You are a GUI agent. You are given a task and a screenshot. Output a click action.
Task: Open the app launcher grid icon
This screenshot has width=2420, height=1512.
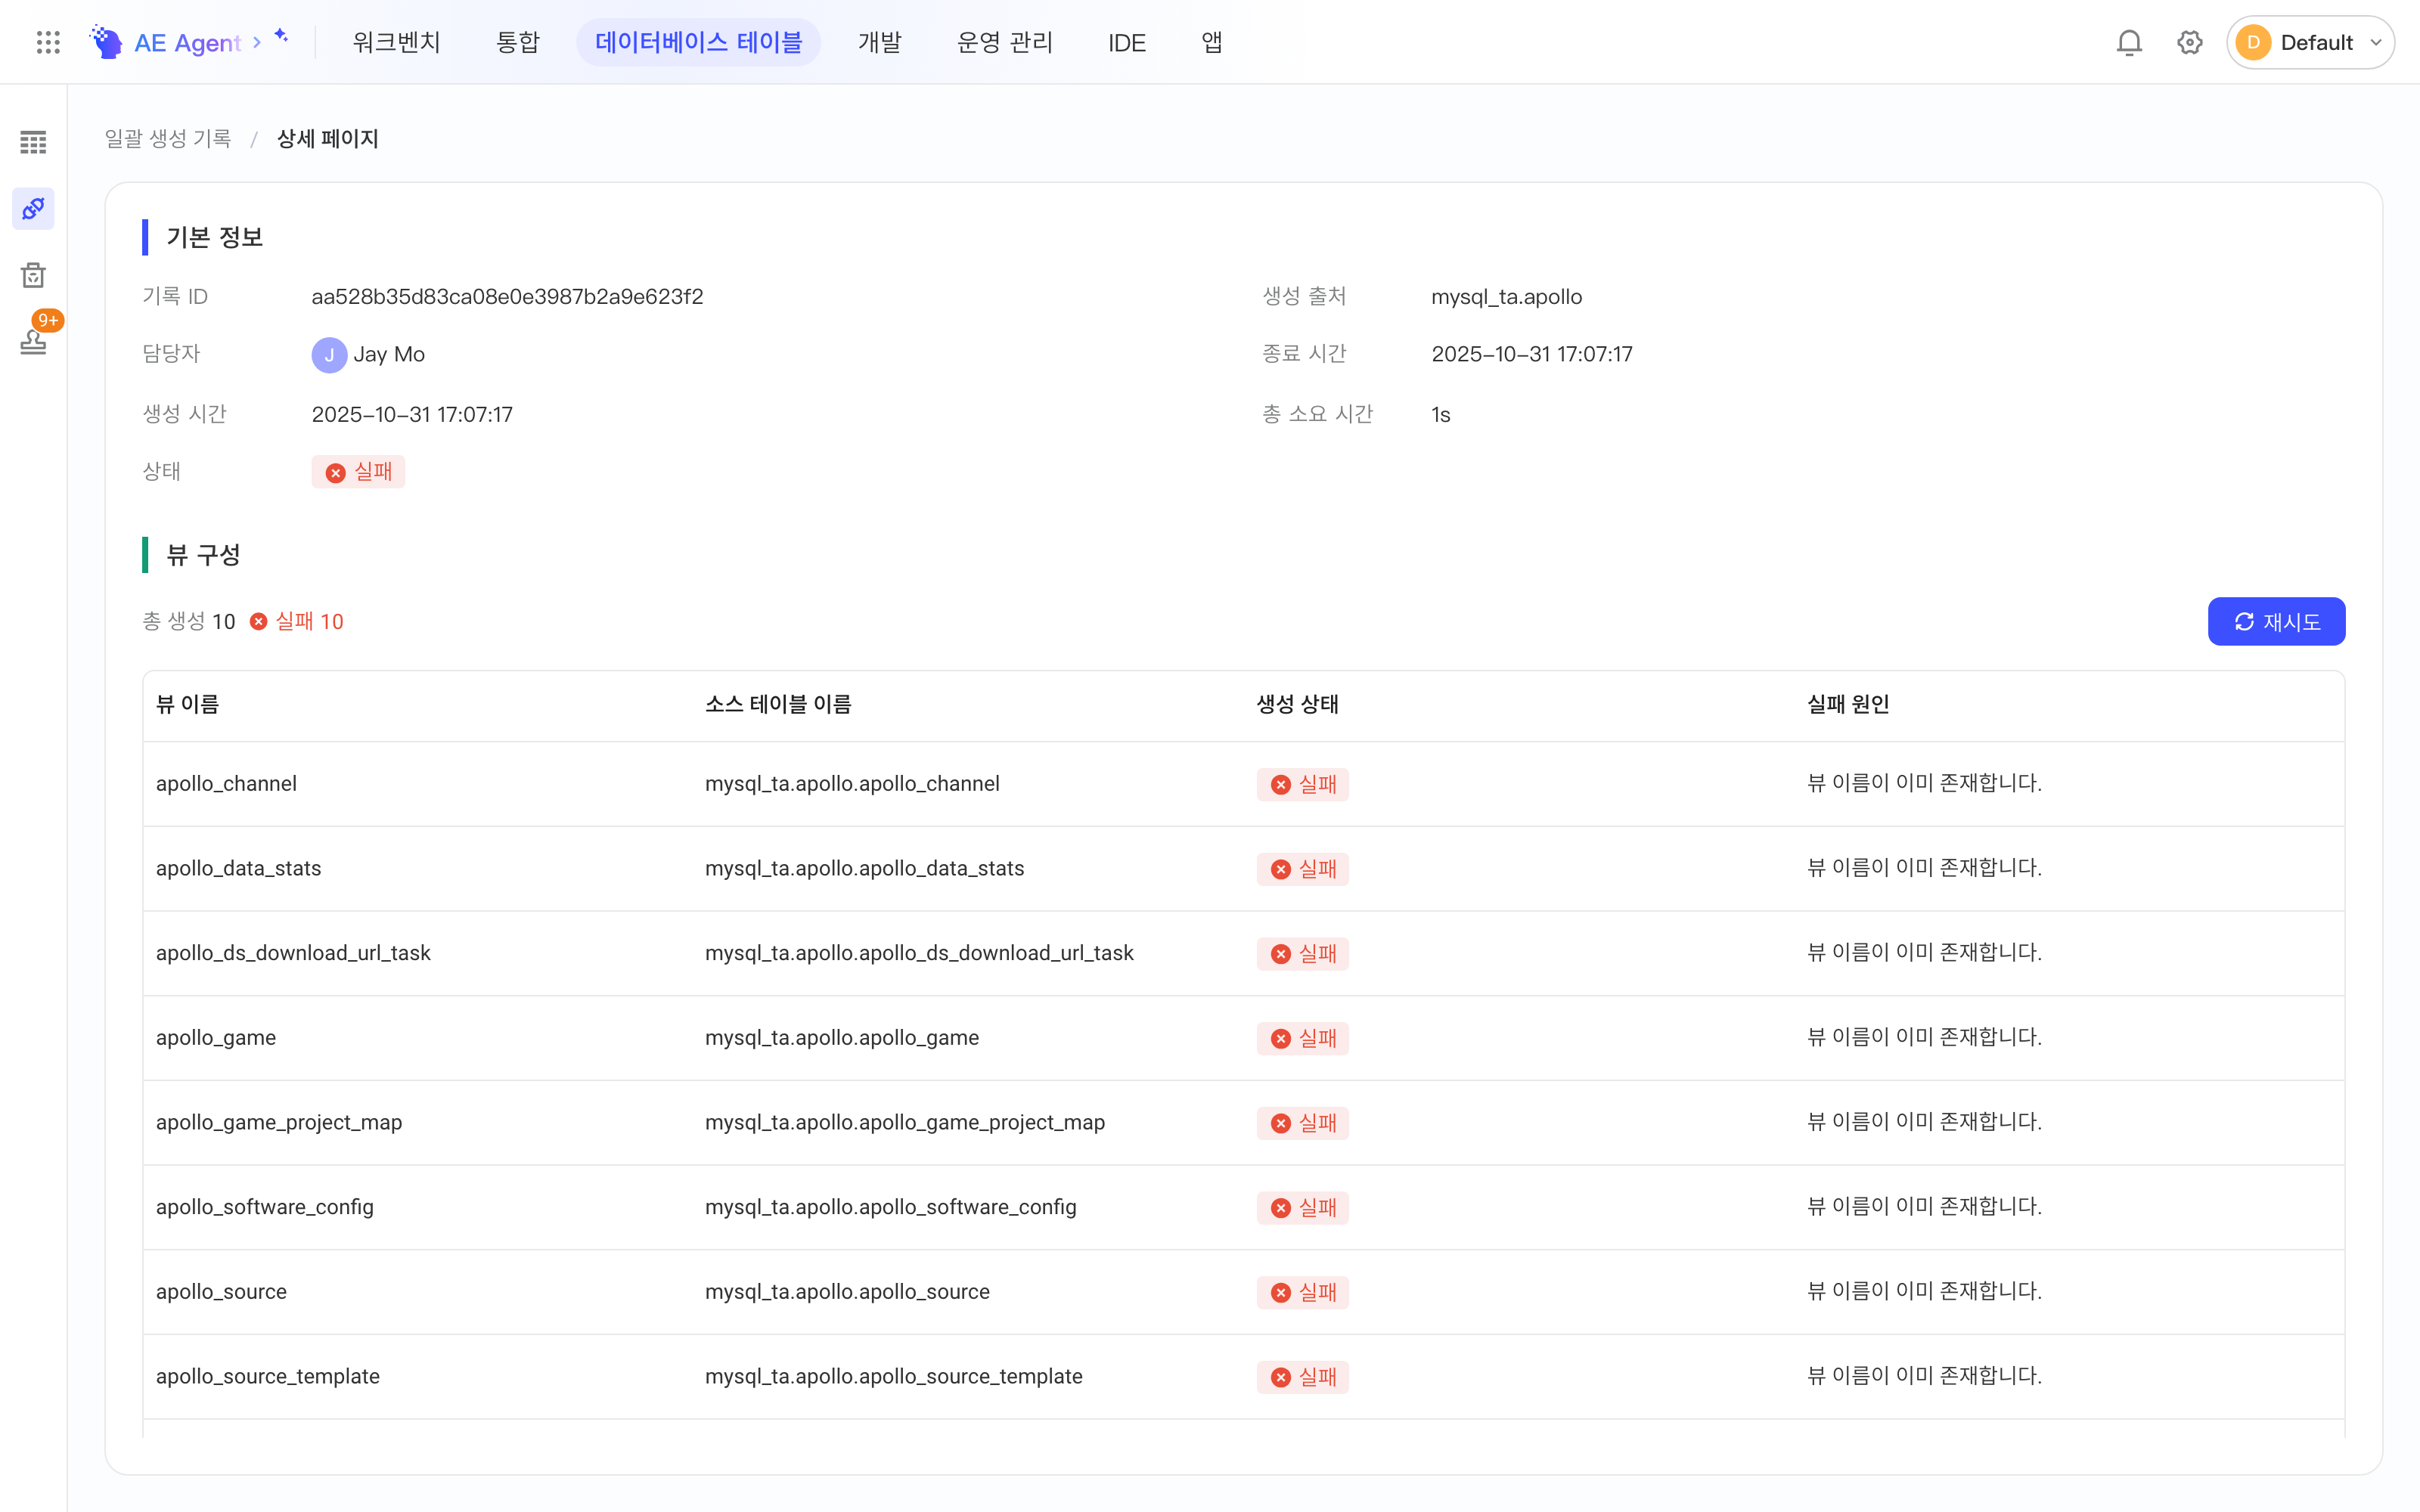[x=48, y=42]
